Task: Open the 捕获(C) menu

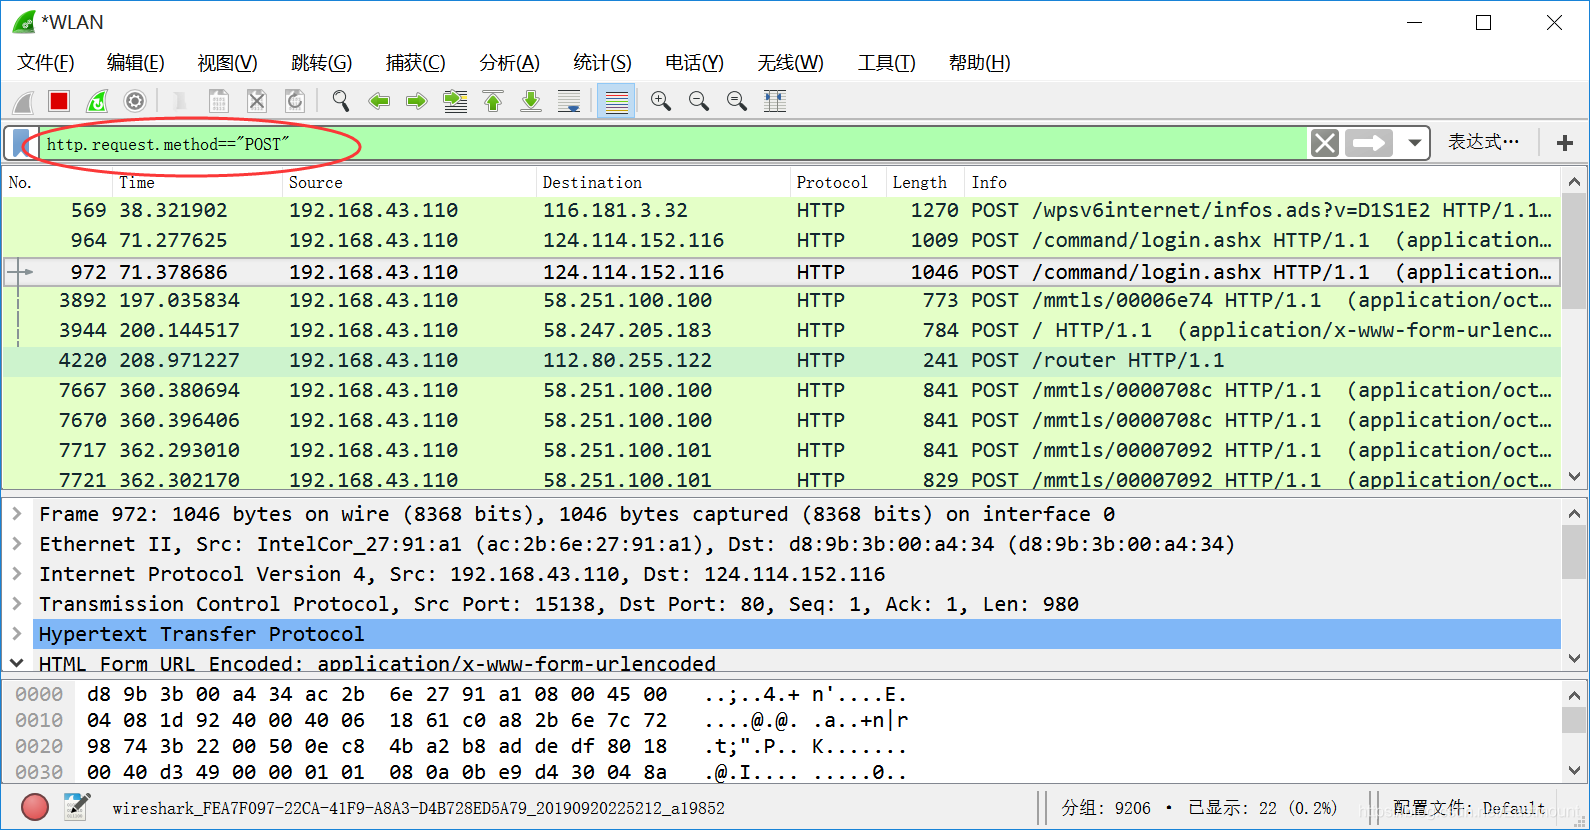Action: (415, 63)
